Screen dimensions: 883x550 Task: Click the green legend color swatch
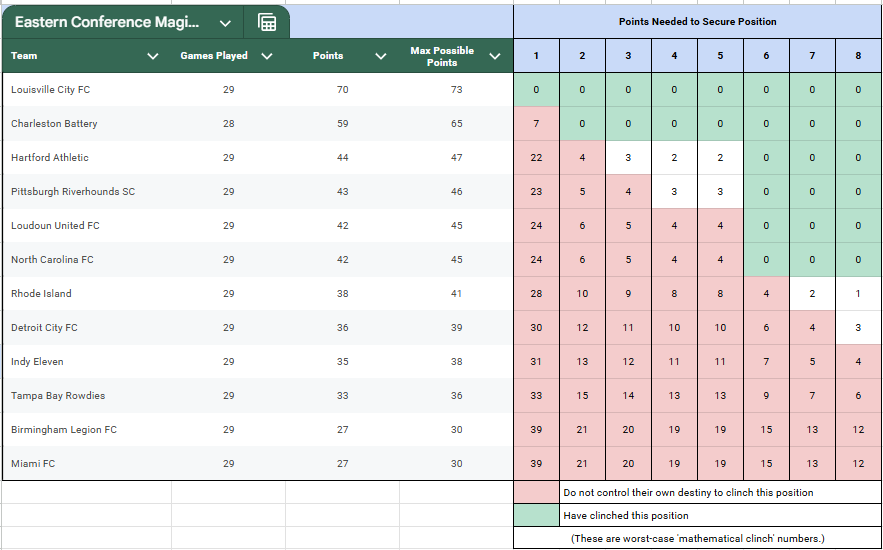click(536, 515)
